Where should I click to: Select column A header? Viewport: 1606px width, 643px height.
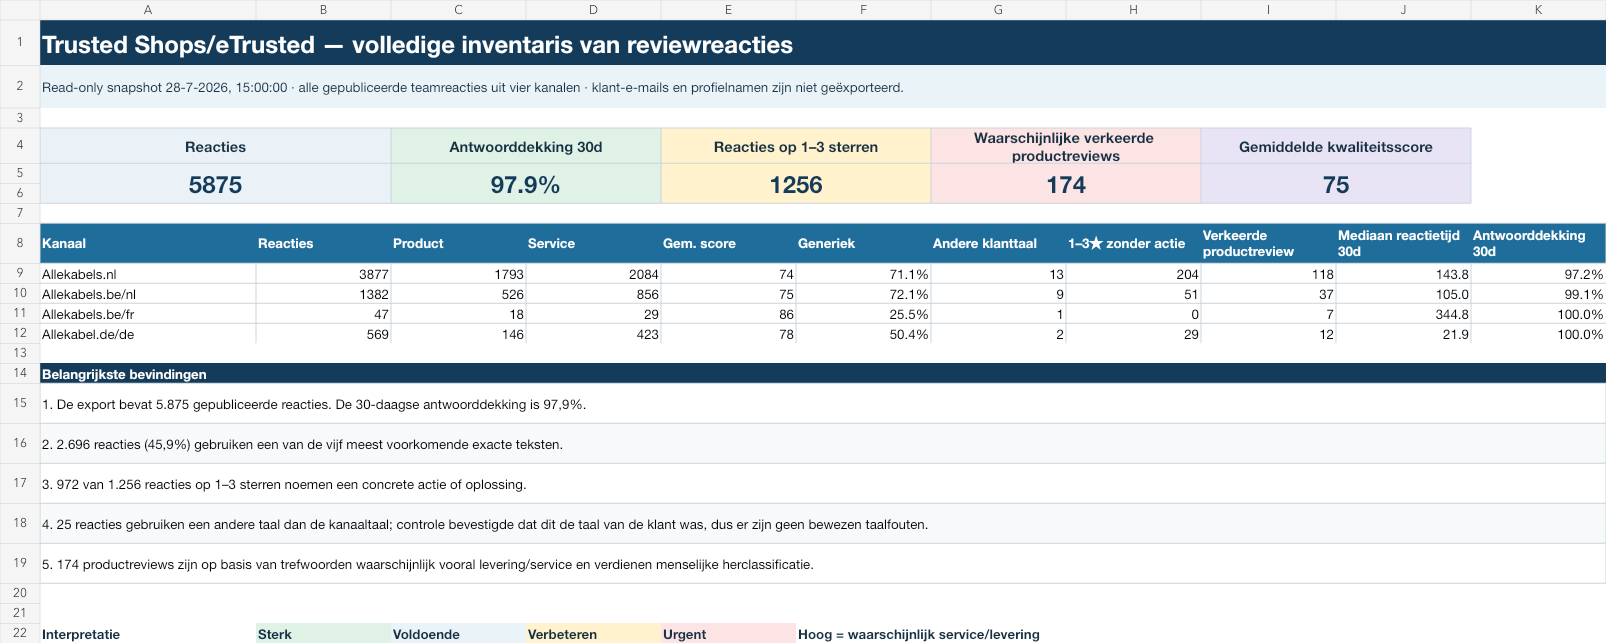click(148, 10)
